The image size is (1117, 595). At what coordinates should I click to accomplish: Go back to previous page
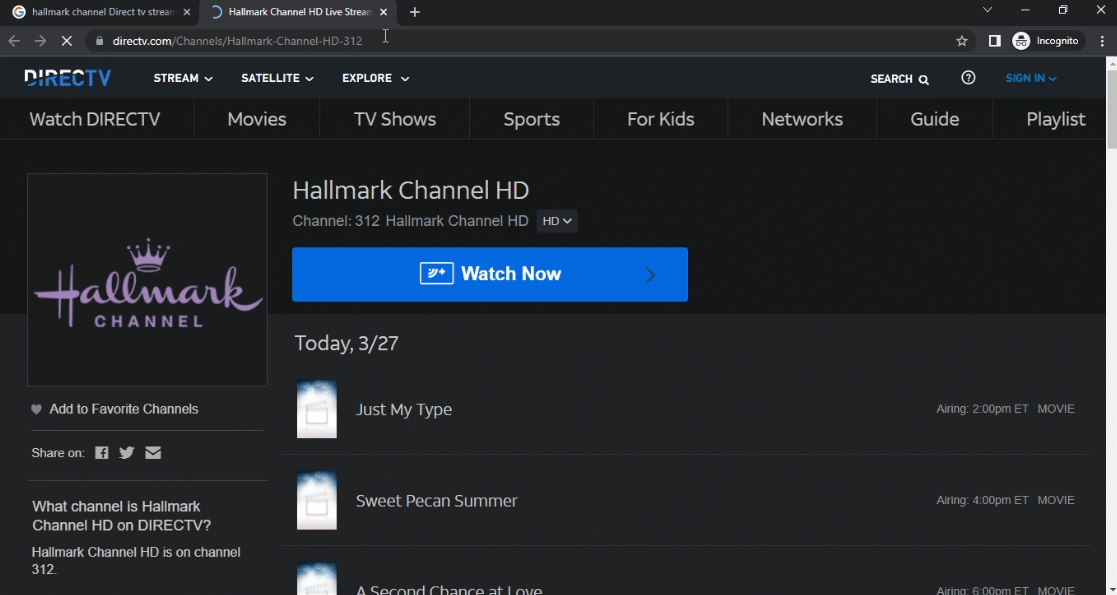[x=14, y=41]
